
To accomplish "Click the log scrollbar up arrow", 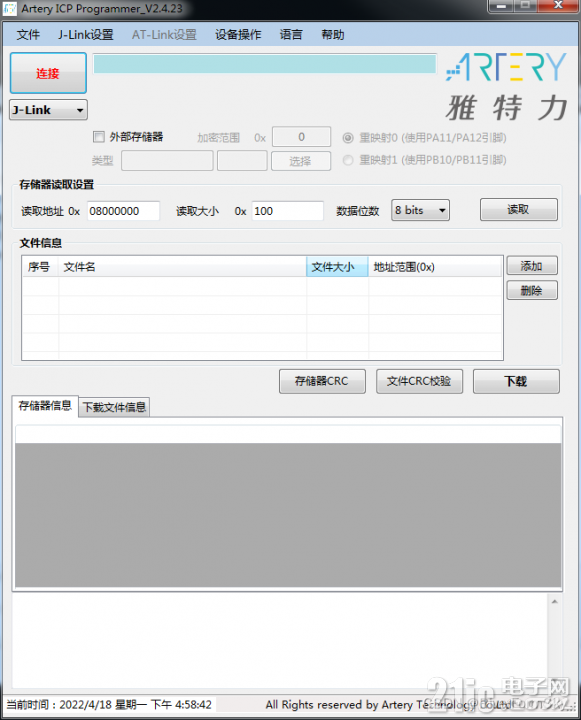I will pyautogui.click(x=555, y=602).
